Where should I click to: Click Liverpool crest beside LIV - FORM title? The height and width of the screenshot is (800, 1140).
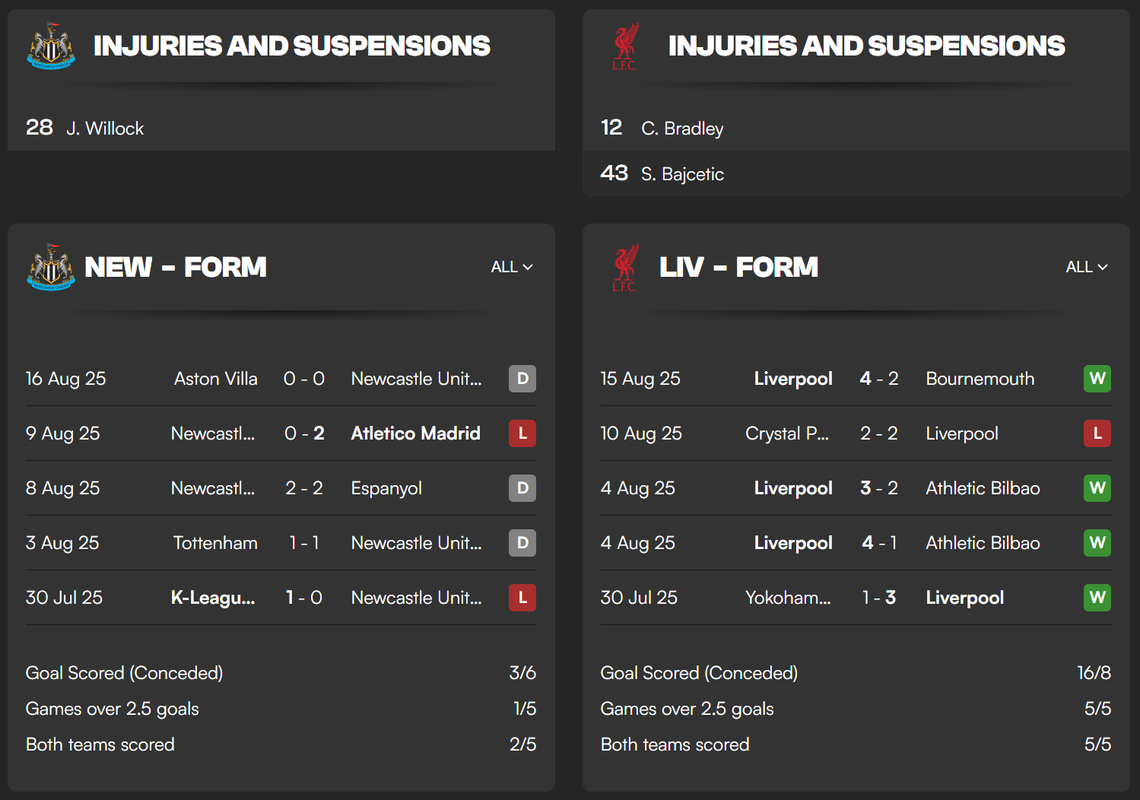625,267
